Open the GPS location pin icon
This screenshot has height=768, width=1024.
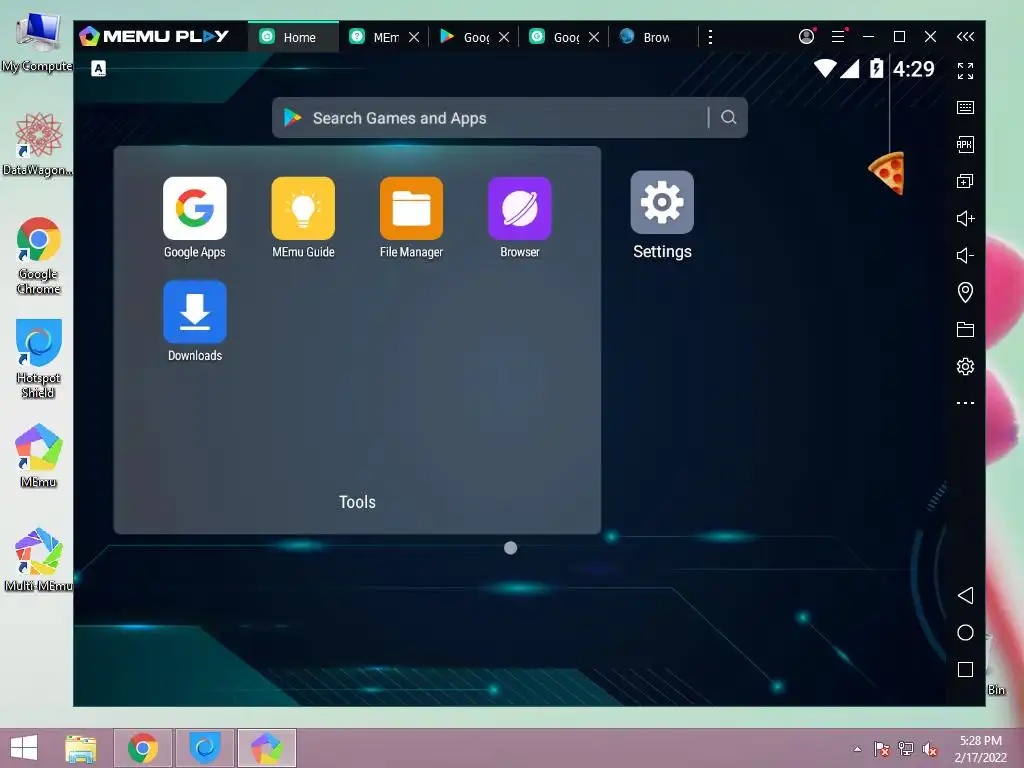pyautogui.click(x=965, y=292)
